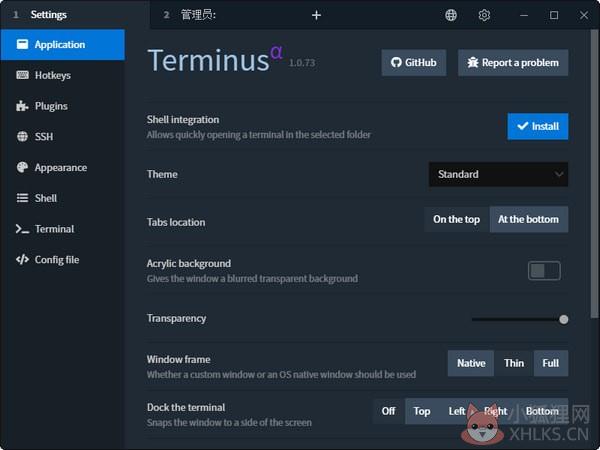Click the GitHub button
The image size is (600, 450).
pos(414,62)
